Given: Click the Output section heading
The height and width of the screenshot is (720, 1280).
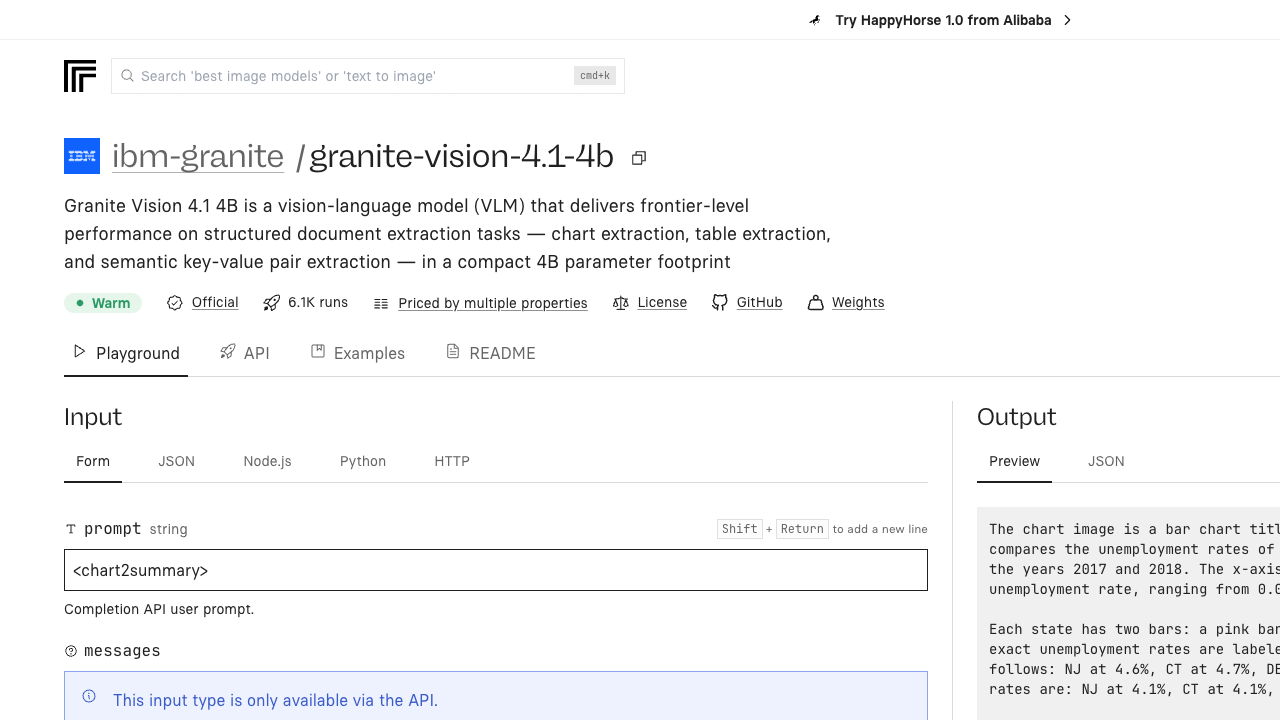Looking at the screenshot, I should [x=1016, y=417].
